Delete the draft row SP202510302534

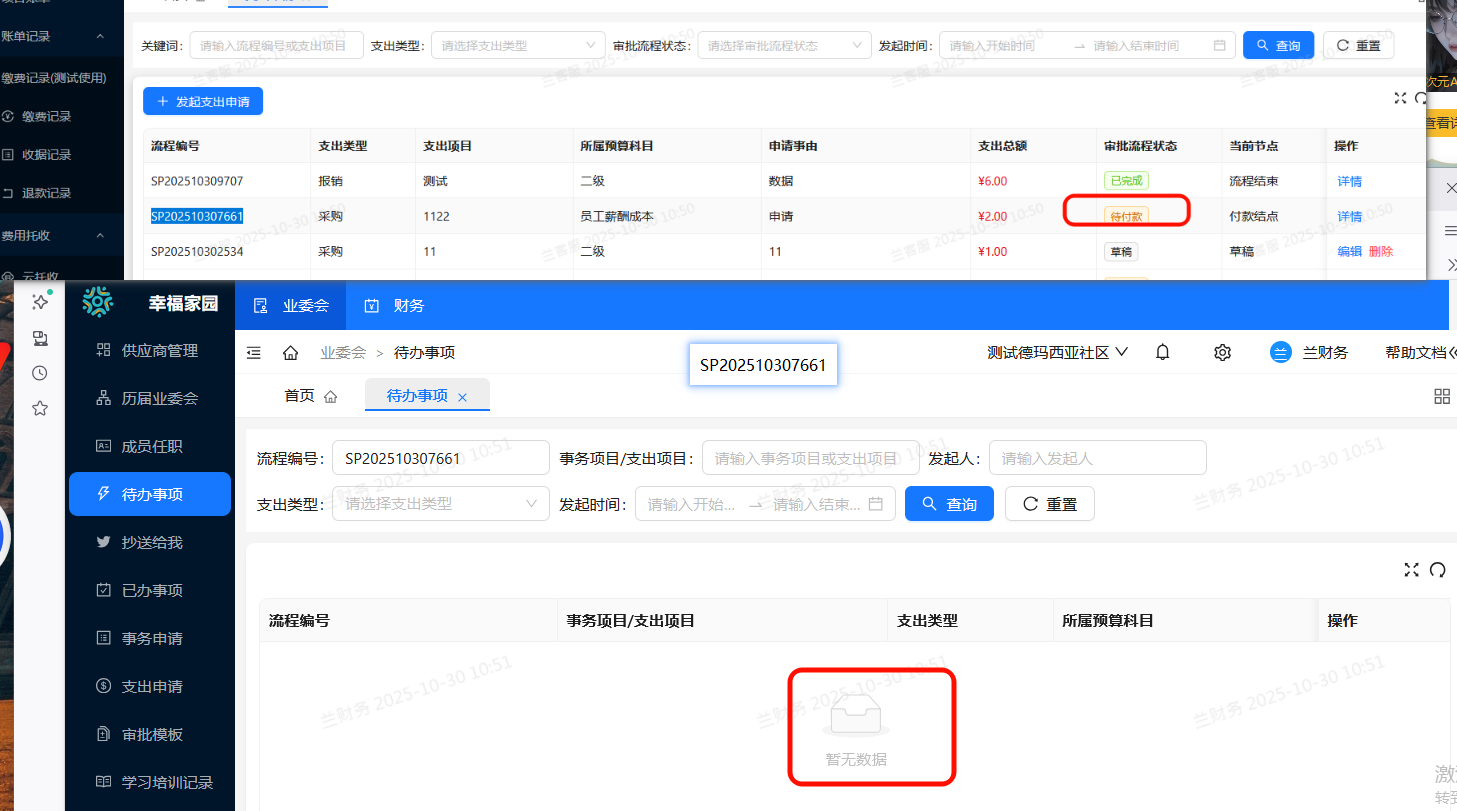(x=1380, y=251)
